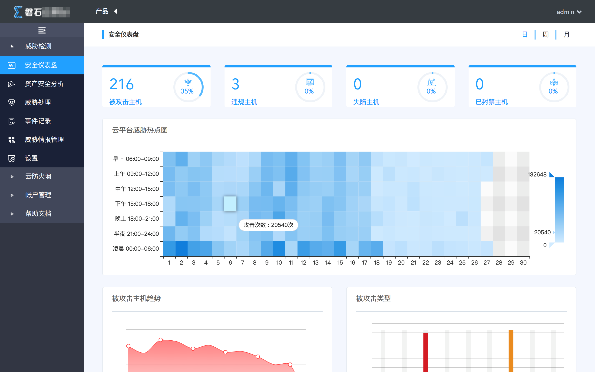Click day 15 label on heatmap axis

click(340, 263)
